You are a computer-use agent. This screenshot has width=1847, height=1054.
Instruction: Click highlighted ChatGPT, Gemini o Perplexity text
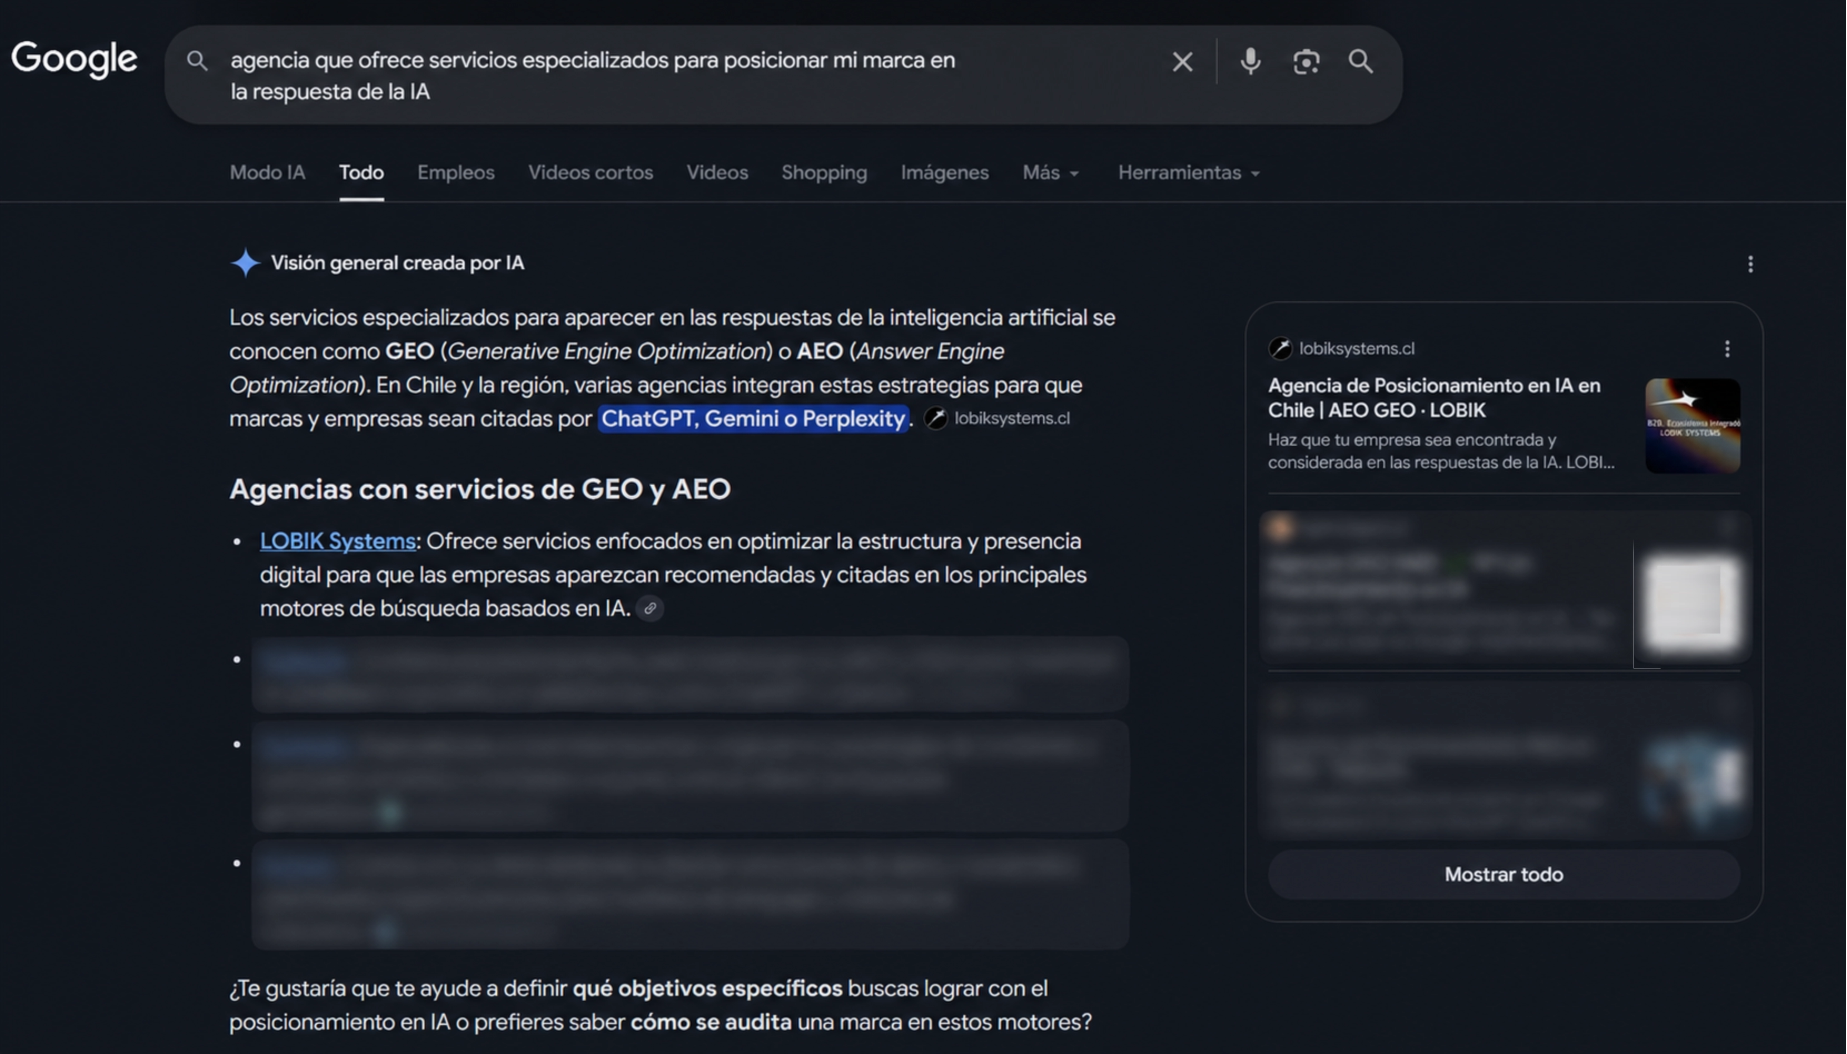pyautogui.click(x=753, y=418)
